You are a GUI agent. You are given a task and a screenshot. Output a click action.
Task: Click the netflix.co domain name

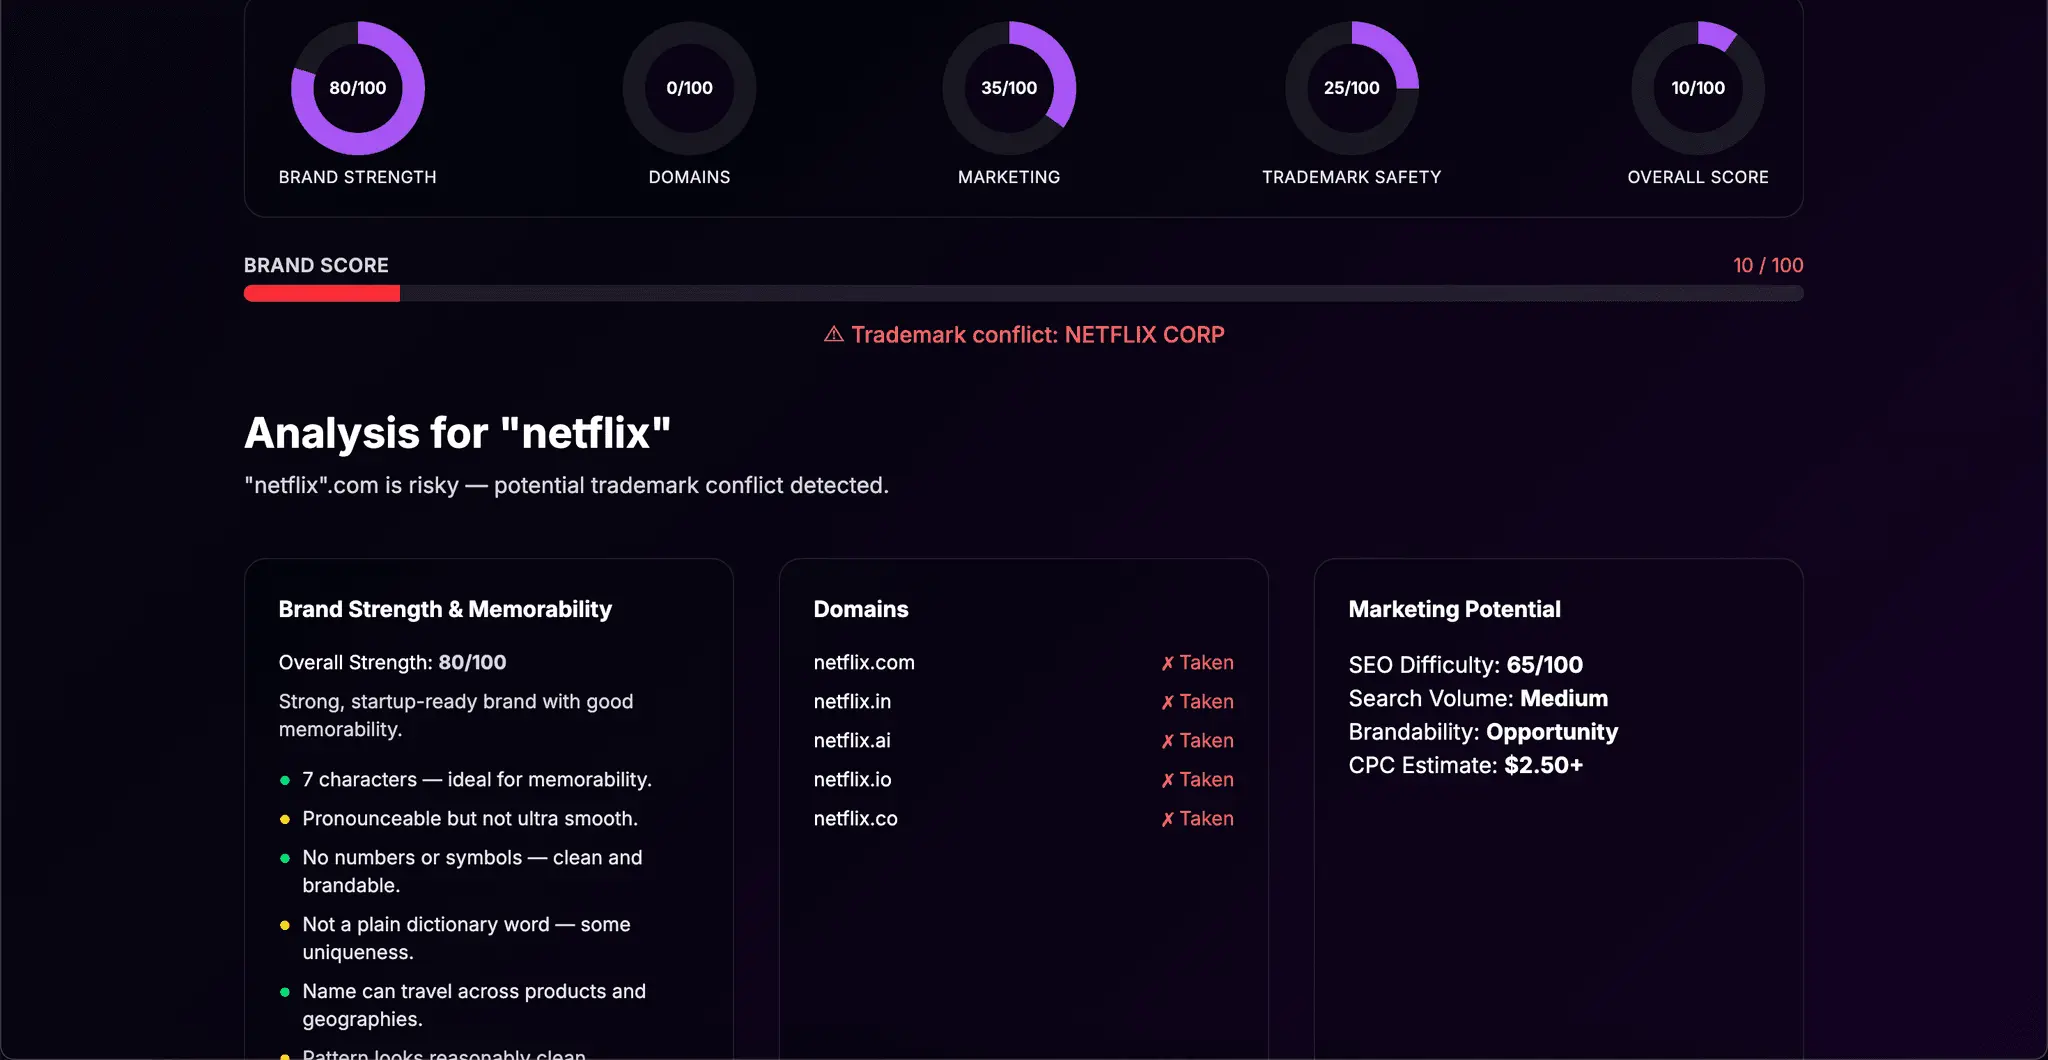pyautogui.click(x=855, y=818)
